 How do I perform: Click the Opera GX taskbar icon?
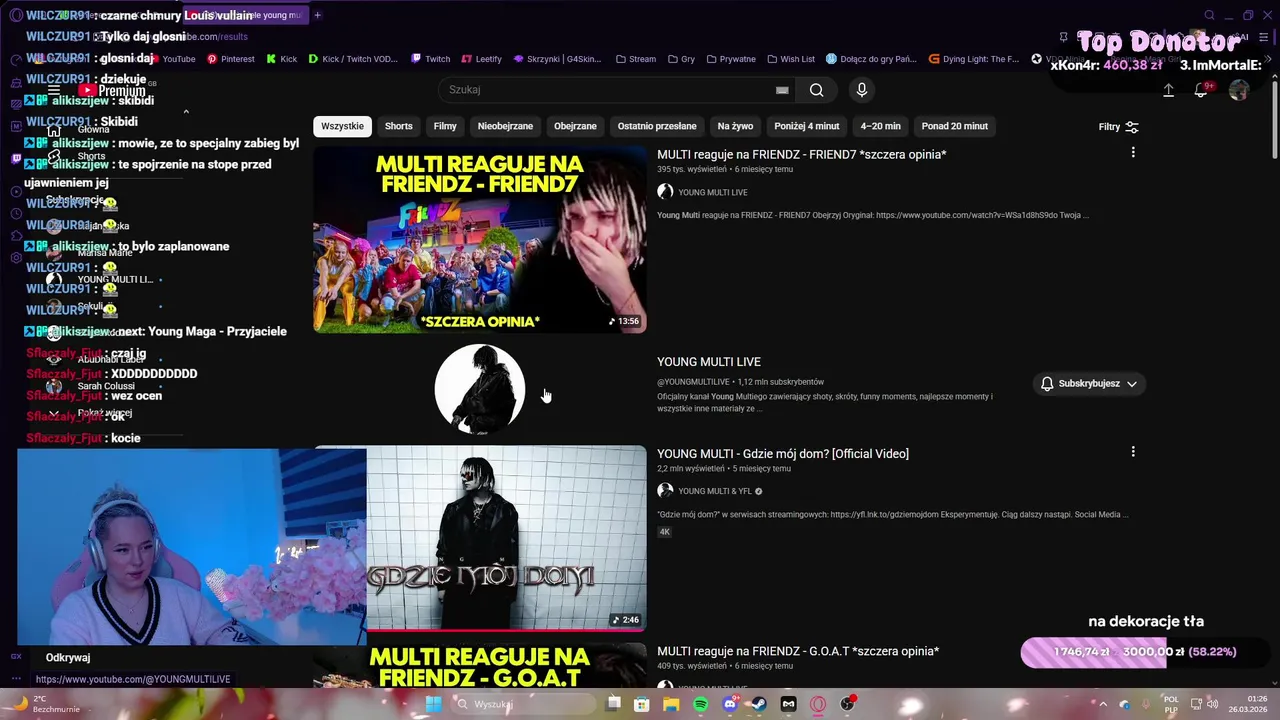click(818, 704)
